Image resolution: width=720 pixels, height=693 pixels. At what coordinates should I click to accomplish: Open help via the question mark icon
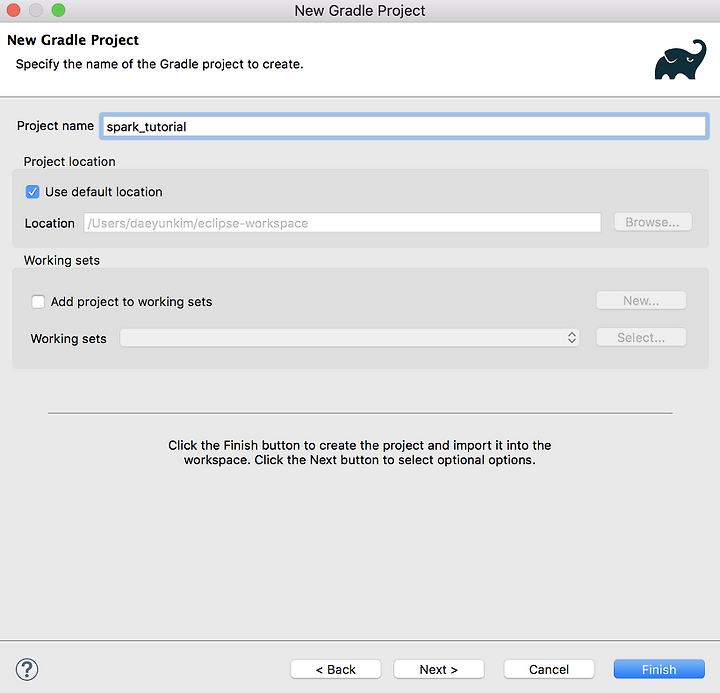click(x=27, y=669)
